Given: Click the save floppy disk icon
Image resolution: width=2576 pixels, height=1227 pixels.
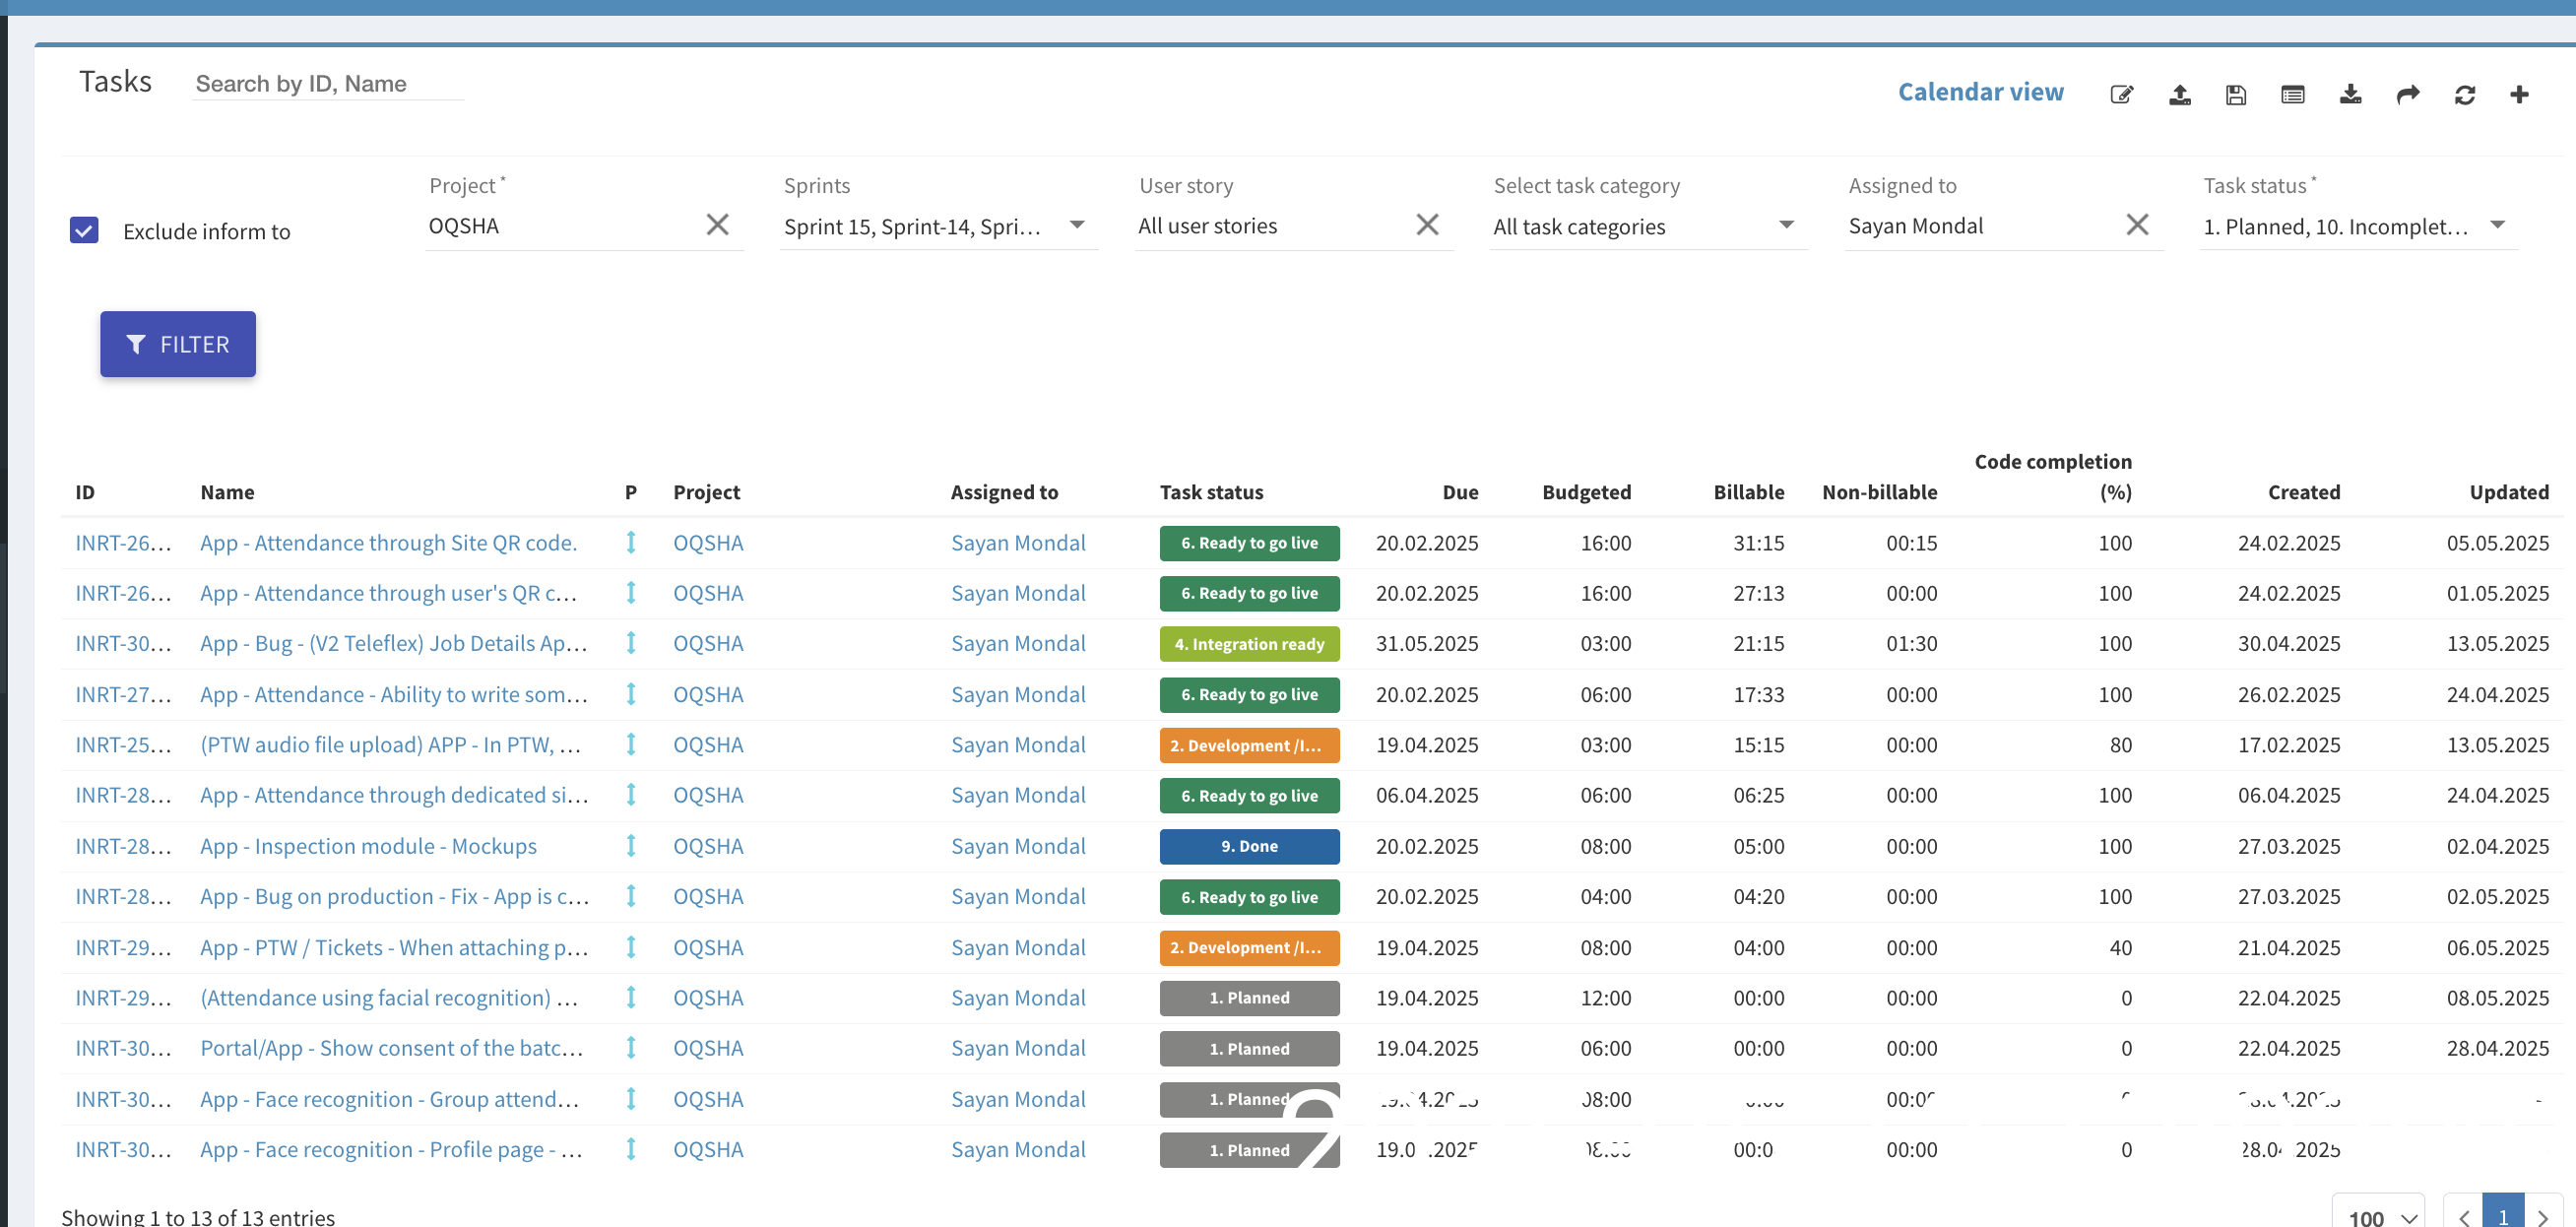Looking at the screenshot, I should (x=2236, y=94).
